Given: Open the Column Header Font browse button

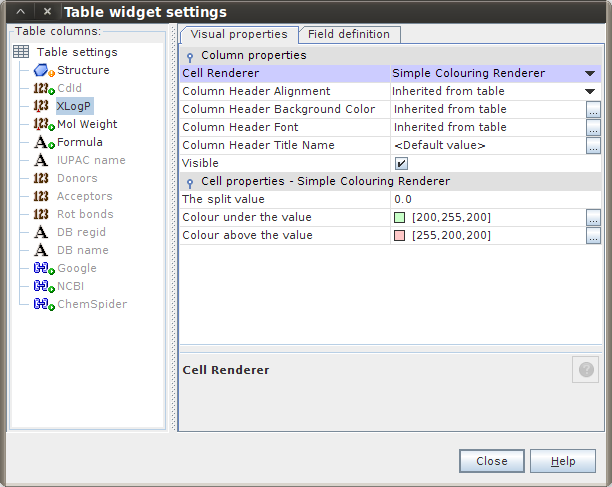Looking at the screenshot, I should 593,127.
